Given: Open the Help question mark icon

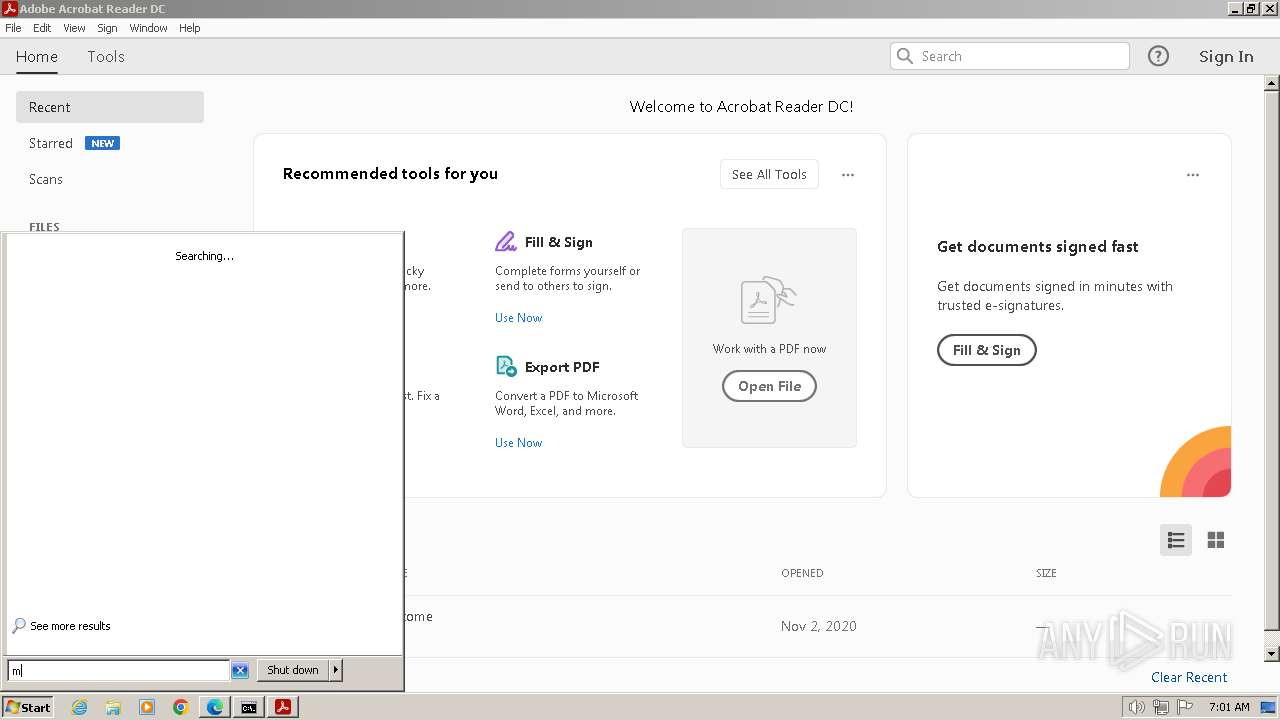Looking at the screenshot, I should pyautogui.click(x=1158, y=56).
